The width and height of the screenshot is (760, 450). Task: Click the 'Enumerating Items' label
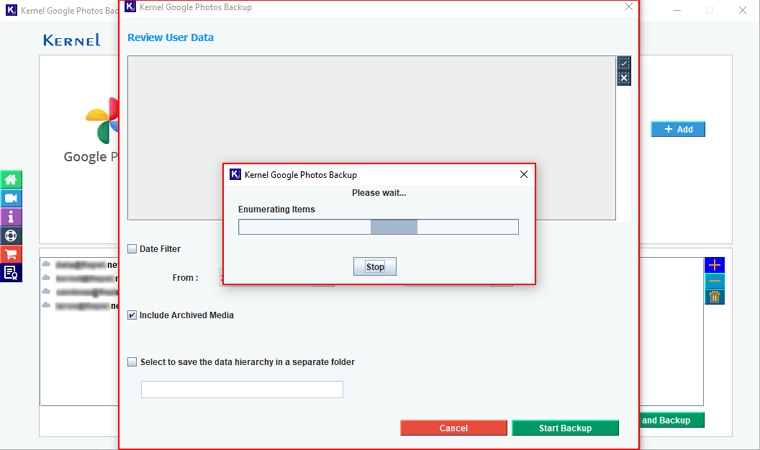coord(276,209)
